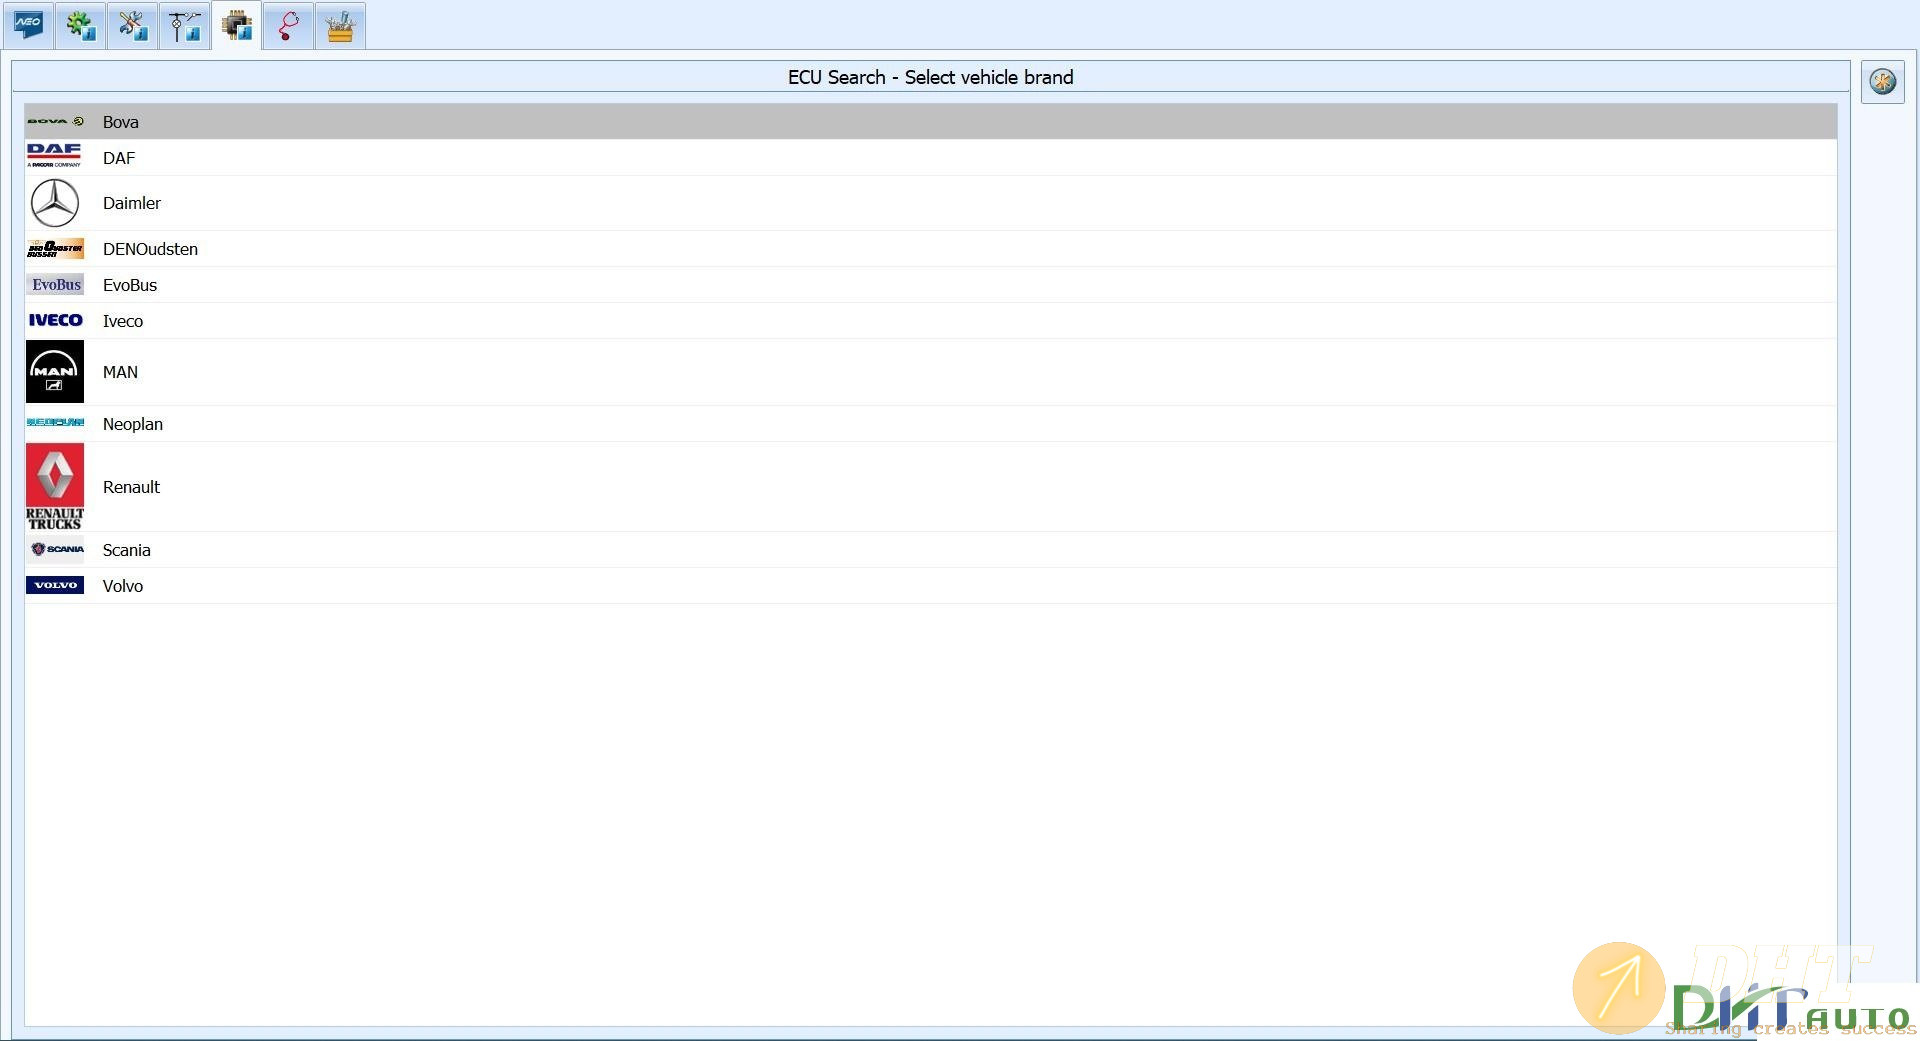
Task: Select the Volvo brand name
Action: (x=123, y=586)
